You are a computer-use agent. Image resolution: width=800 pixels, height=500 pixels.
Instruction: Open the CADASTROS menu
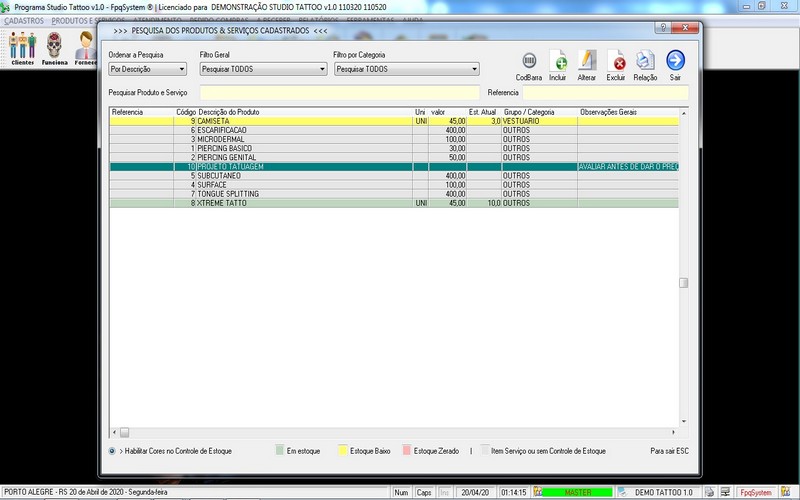pos(24,21)
